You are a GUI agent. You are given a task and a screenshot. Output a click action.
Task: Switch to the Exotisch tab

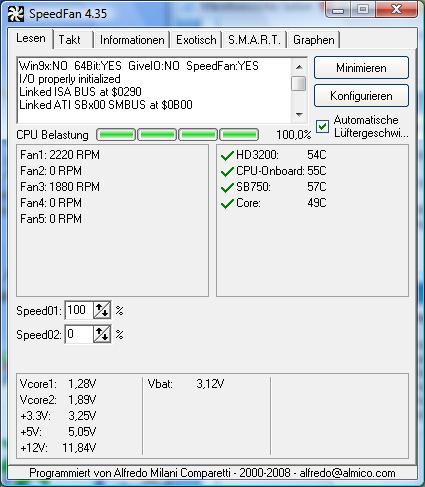196,40
